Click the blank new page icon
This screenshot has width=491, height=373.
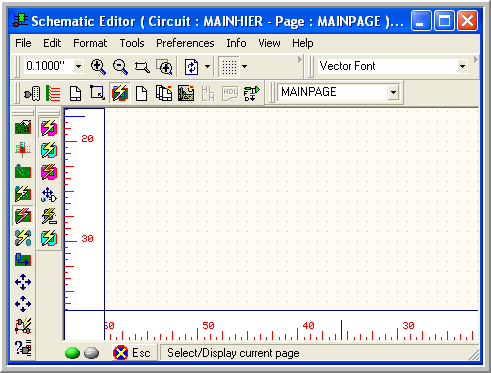(x=142, y=93)
